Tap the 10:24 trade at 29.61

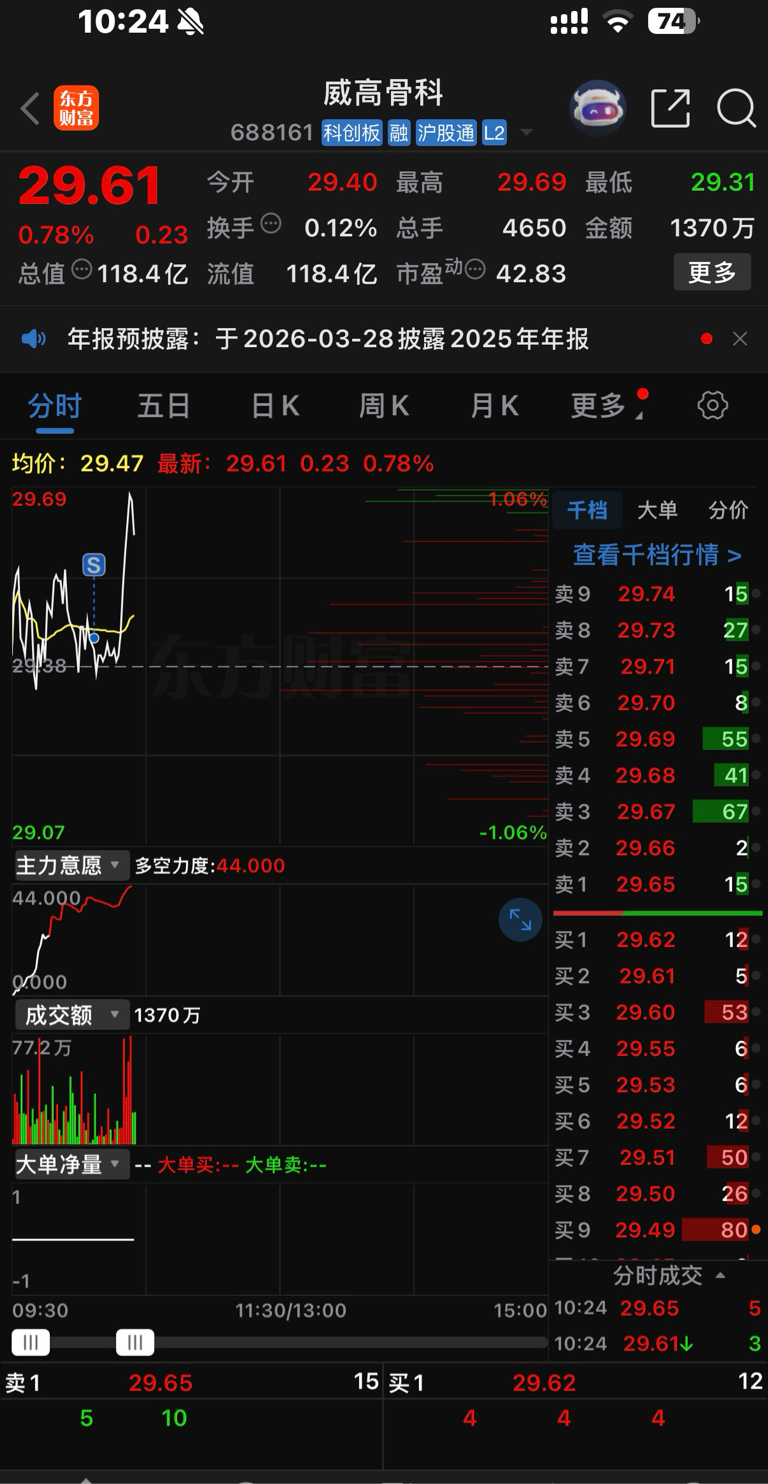coord(657,1344)
